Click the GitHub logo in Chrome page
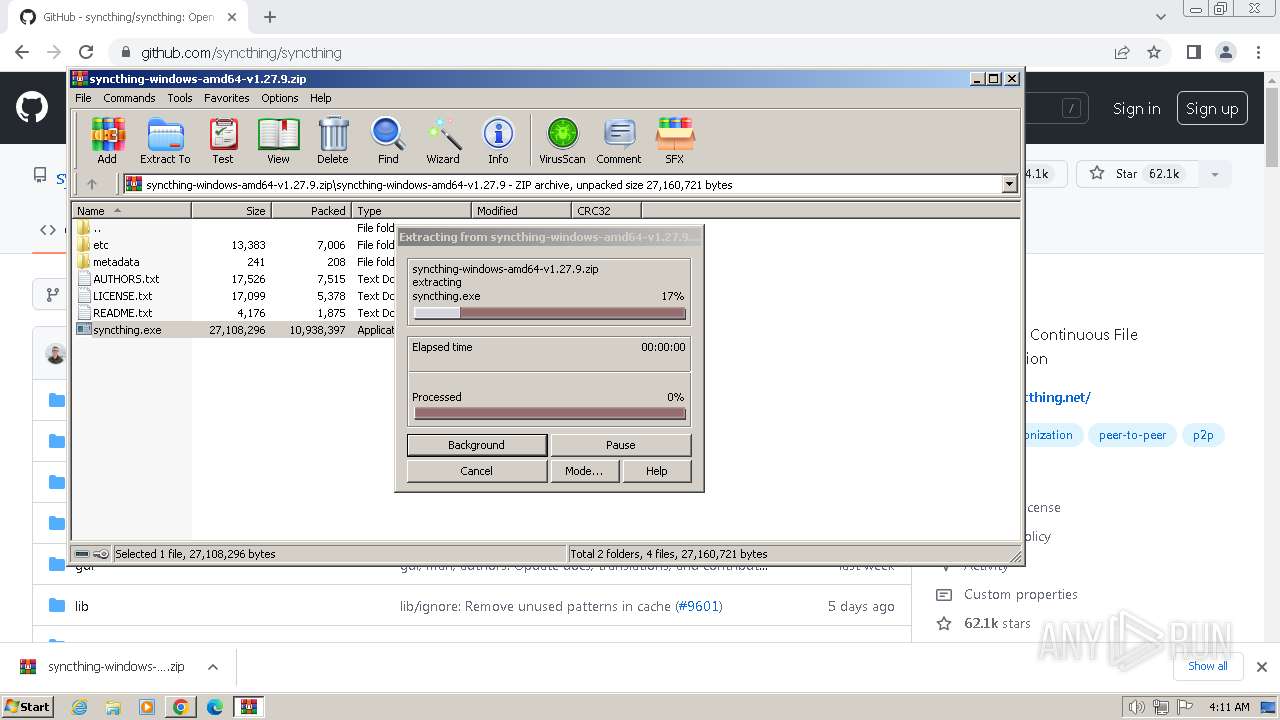Viewport: 1280px width, 720px height. click(x=32, y=108)
